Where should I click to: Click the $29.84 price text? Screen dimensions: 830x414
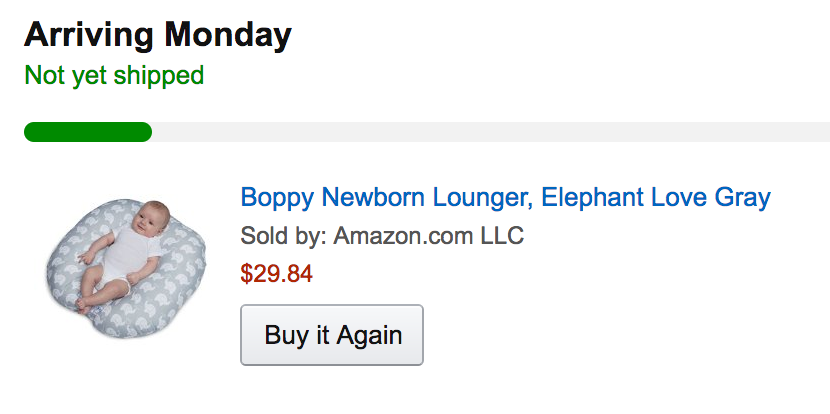pyautogui.click(x=277, y=273)
